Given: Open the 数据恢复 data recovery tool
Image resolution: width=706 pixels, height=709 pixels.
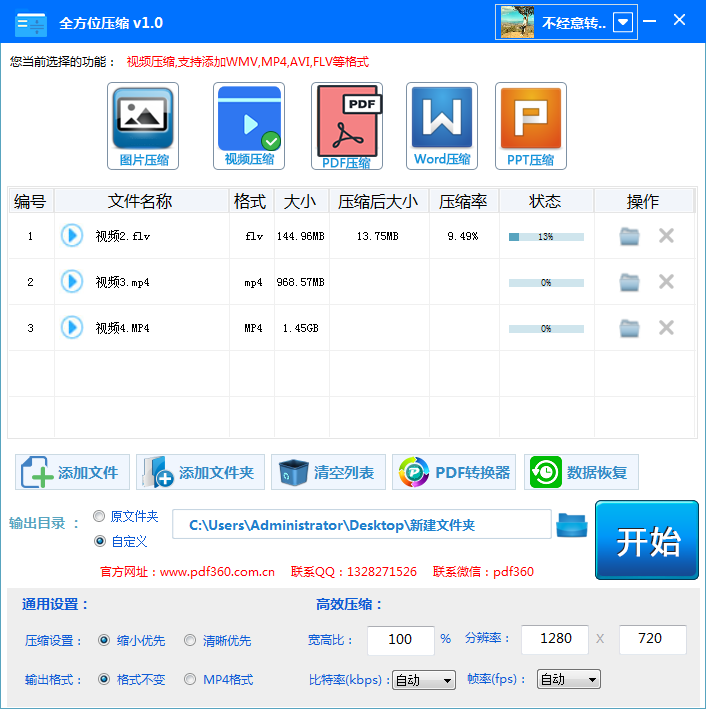Looking at the screenshot, I should [x=582, y=472].
